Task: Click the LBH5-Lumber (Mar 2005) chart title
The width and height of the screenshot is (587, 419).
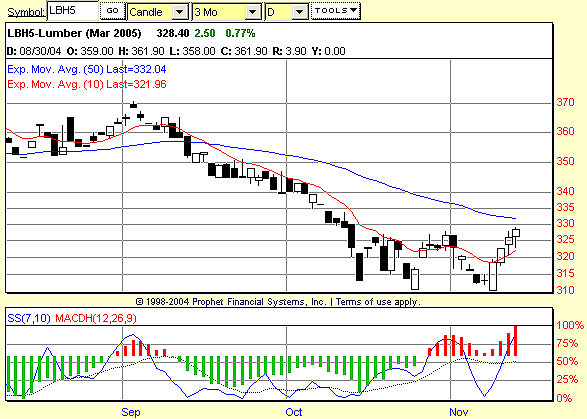Action: [74, 33]
